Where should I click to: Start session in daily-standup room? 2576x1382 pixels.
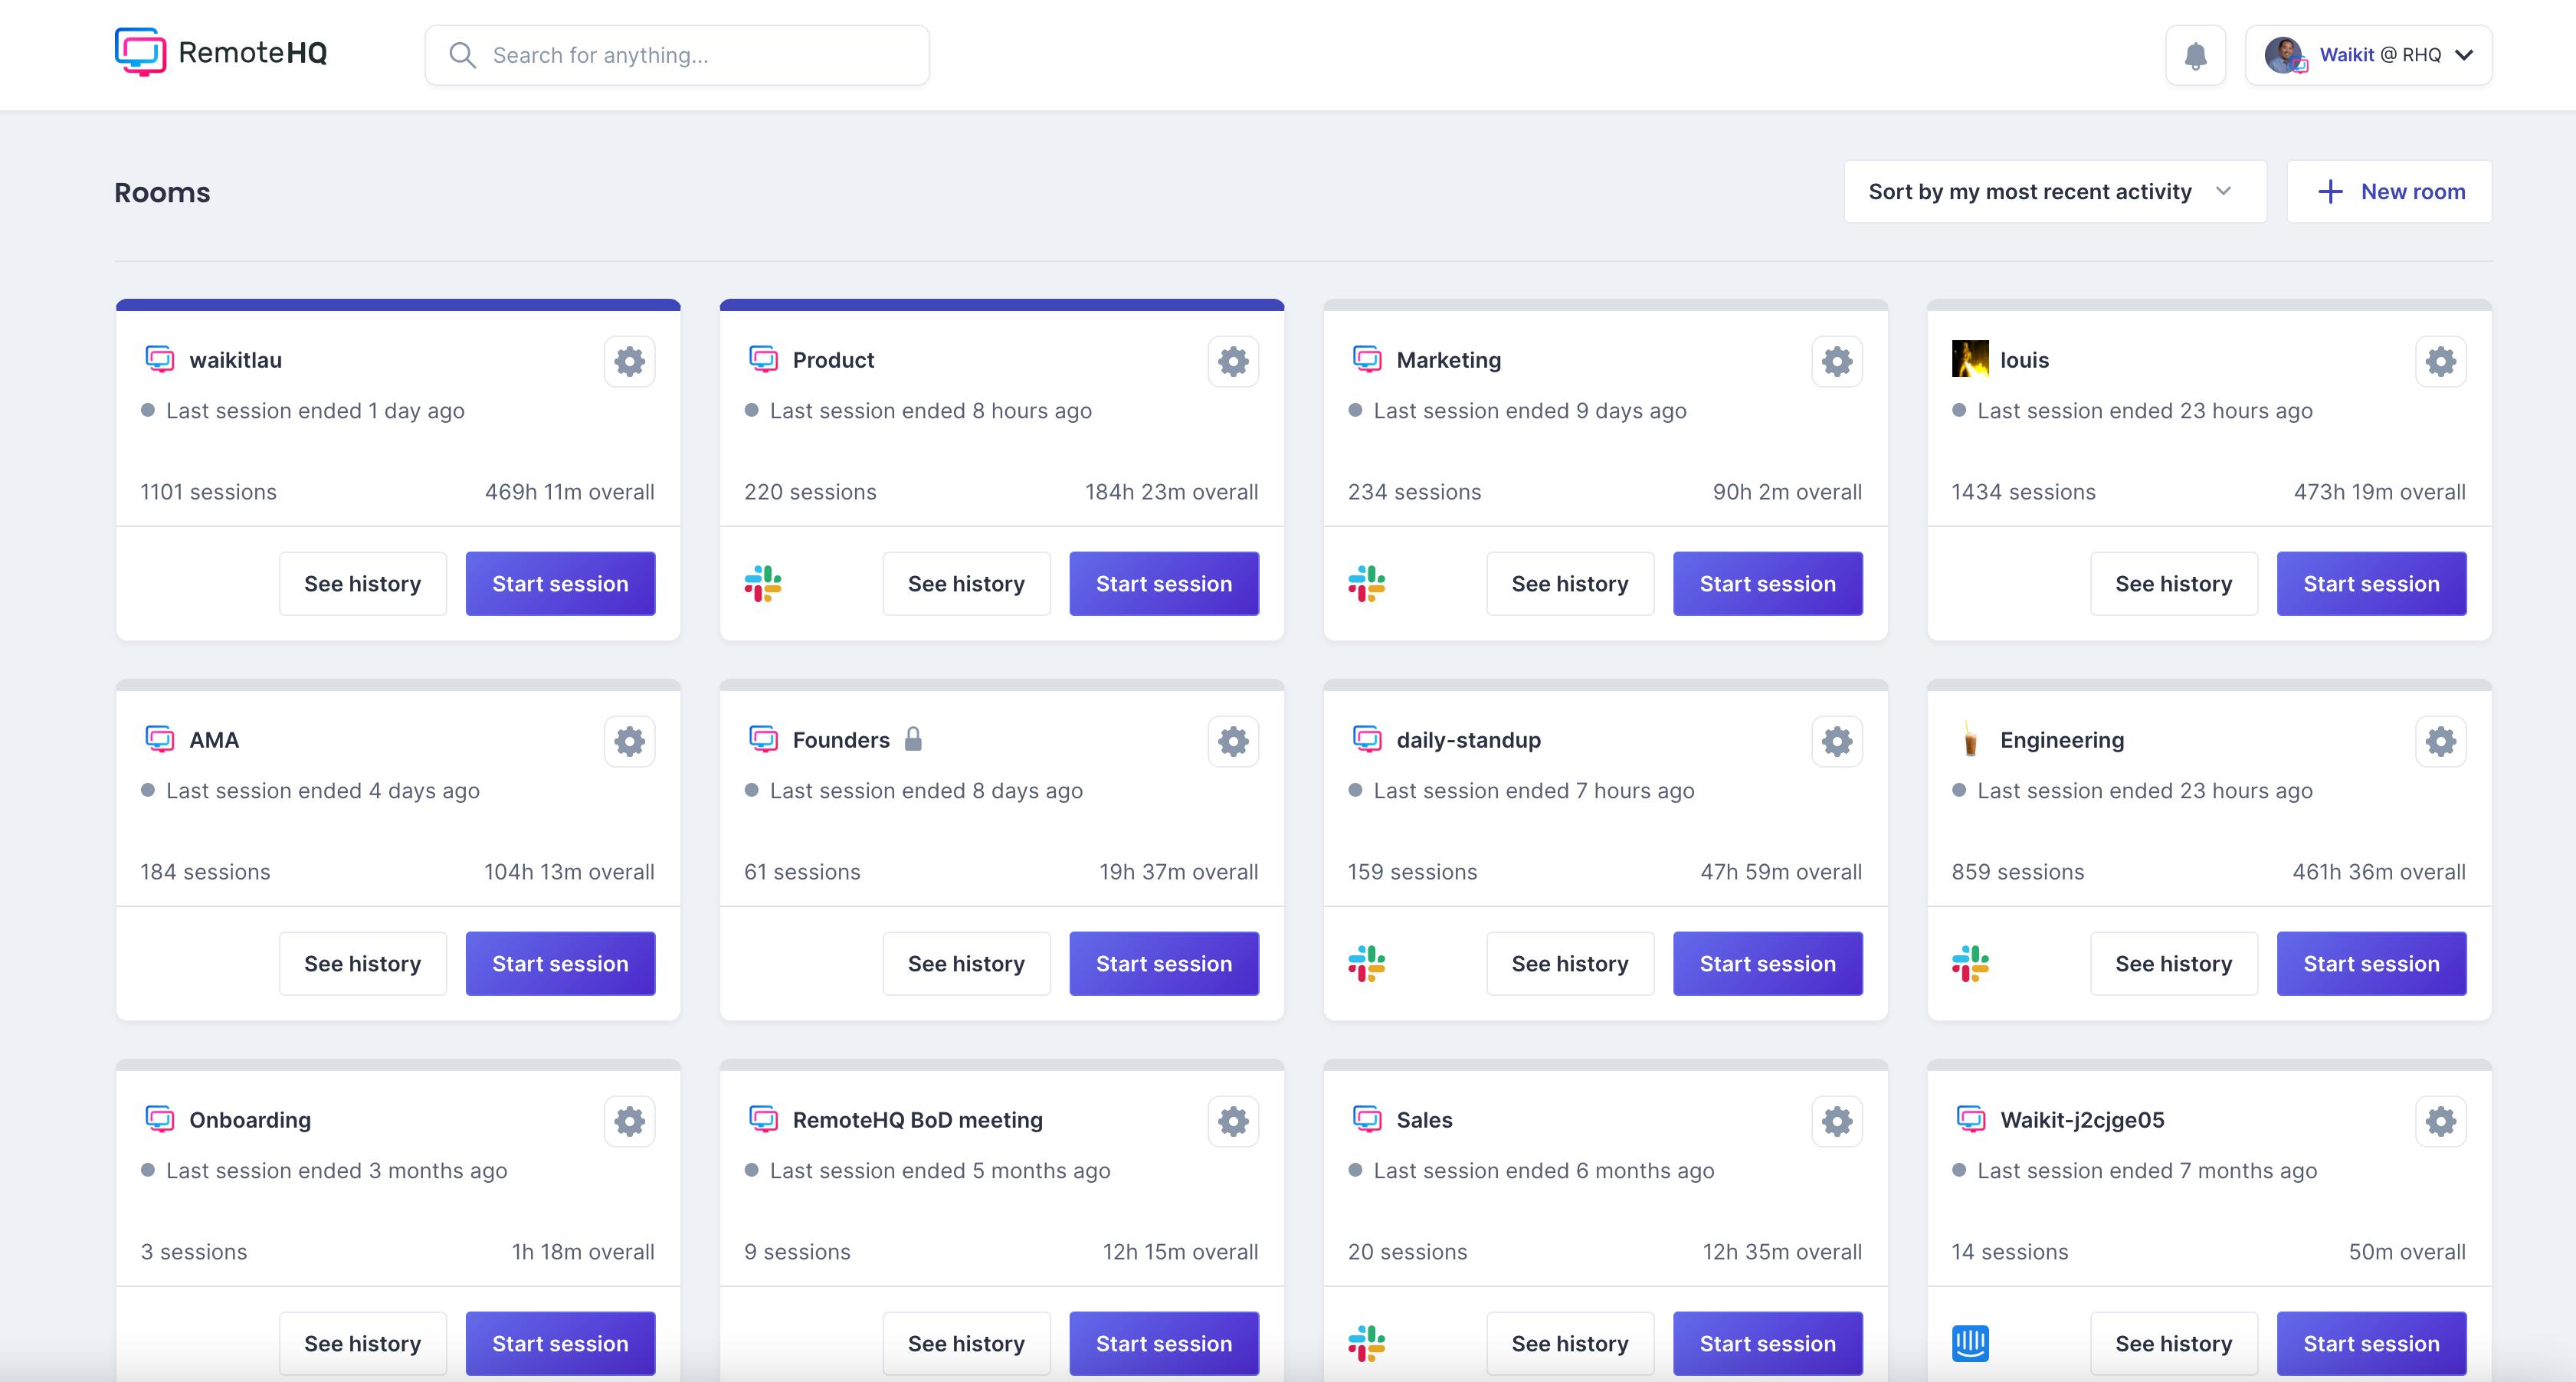point(1768,963)
